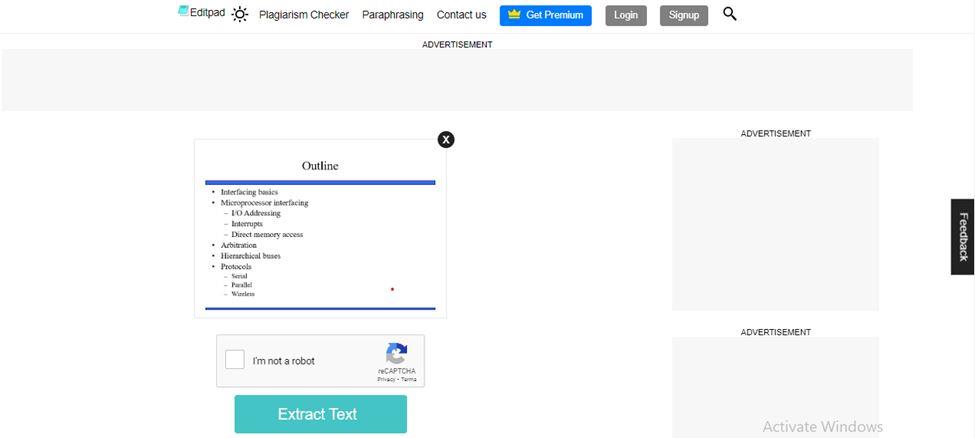Click the reCAPTCHA logo icon
Screen dimensions: 975x438
tap(396, 354)
